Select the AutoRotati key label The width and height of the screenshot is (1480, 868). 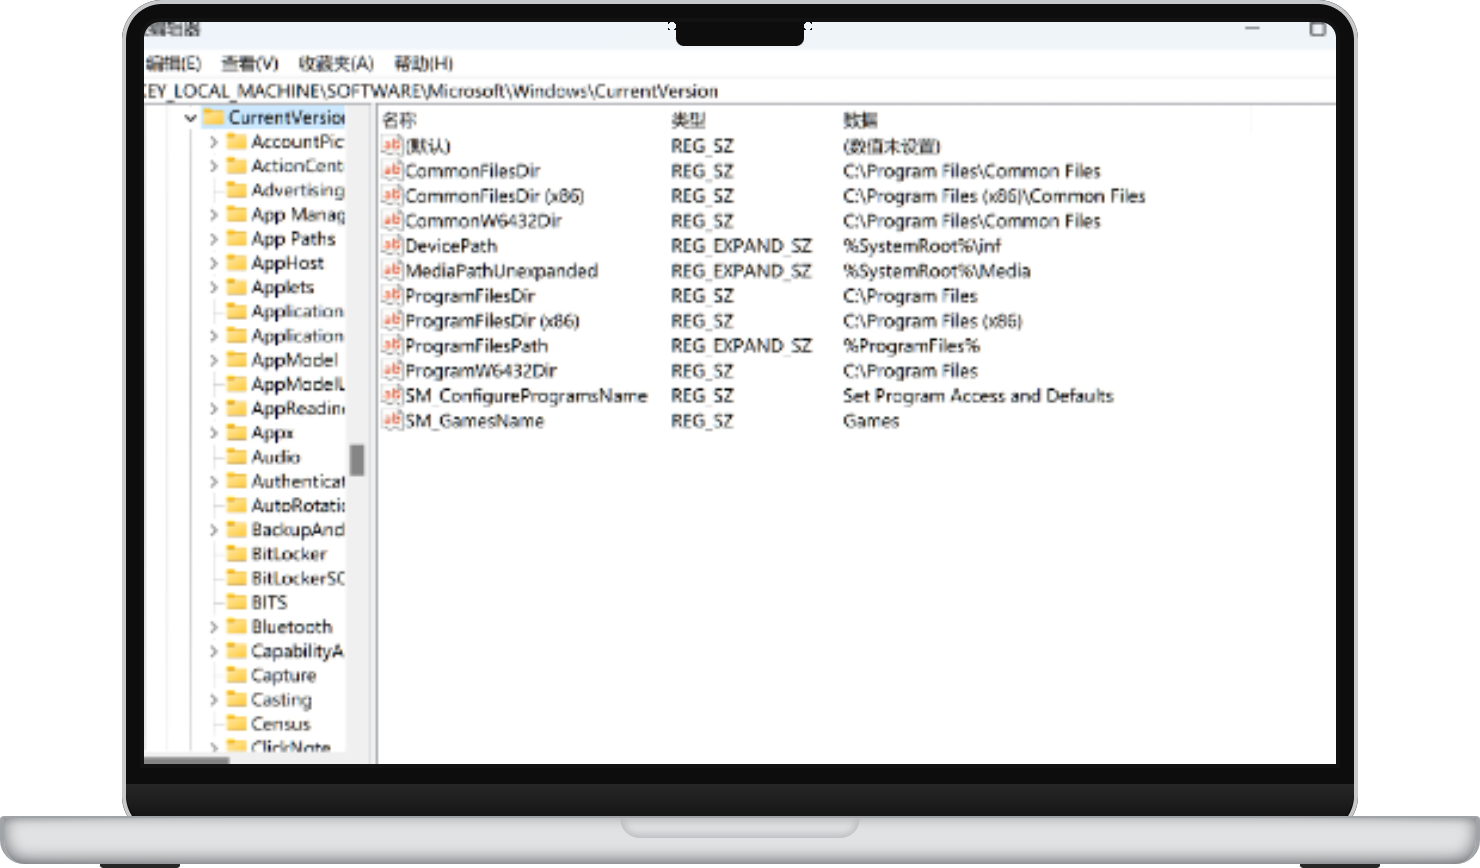298,505
